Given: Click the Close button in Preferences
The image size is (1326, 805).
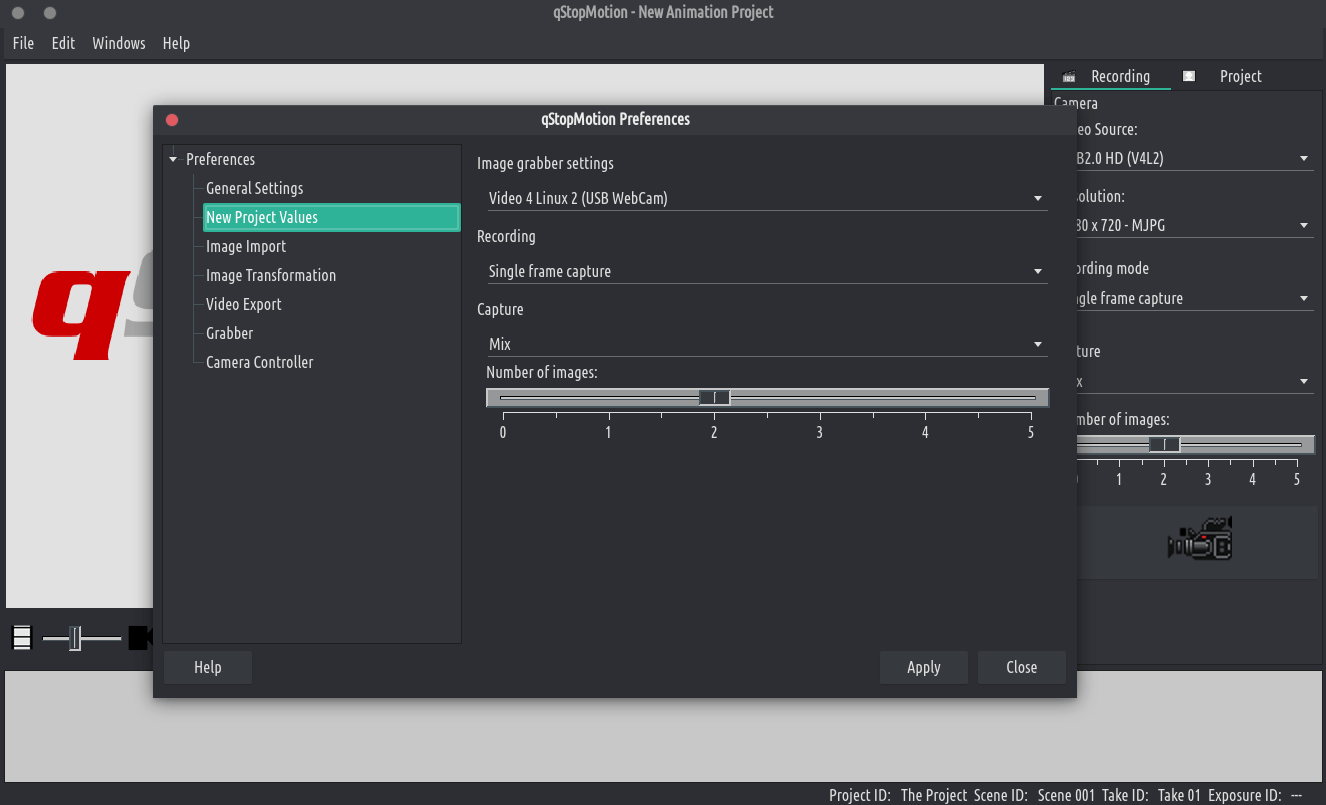Looking at the screenshot, I should point(1022,667).
